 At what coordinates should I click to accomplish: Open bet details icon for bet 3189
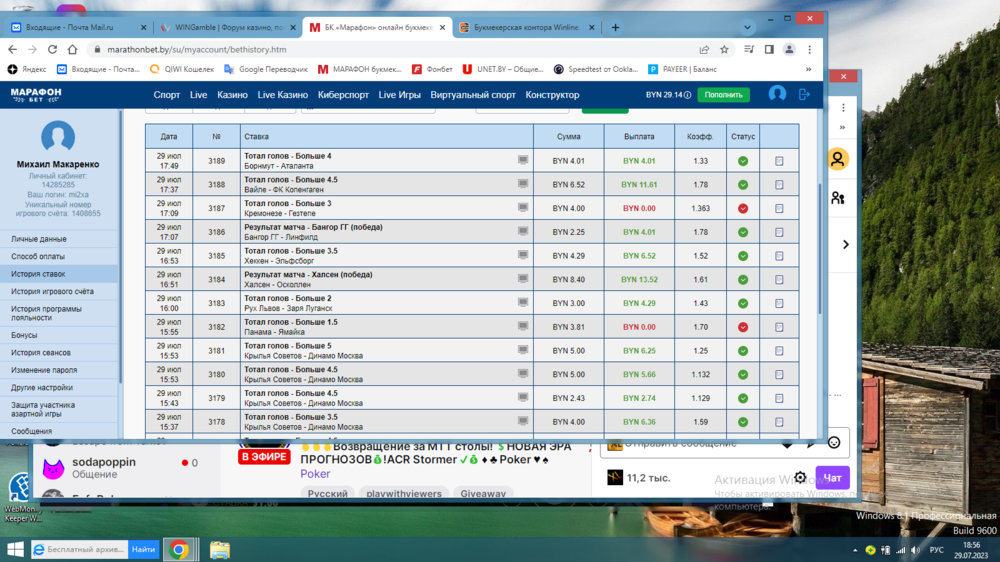coord(779,161)
